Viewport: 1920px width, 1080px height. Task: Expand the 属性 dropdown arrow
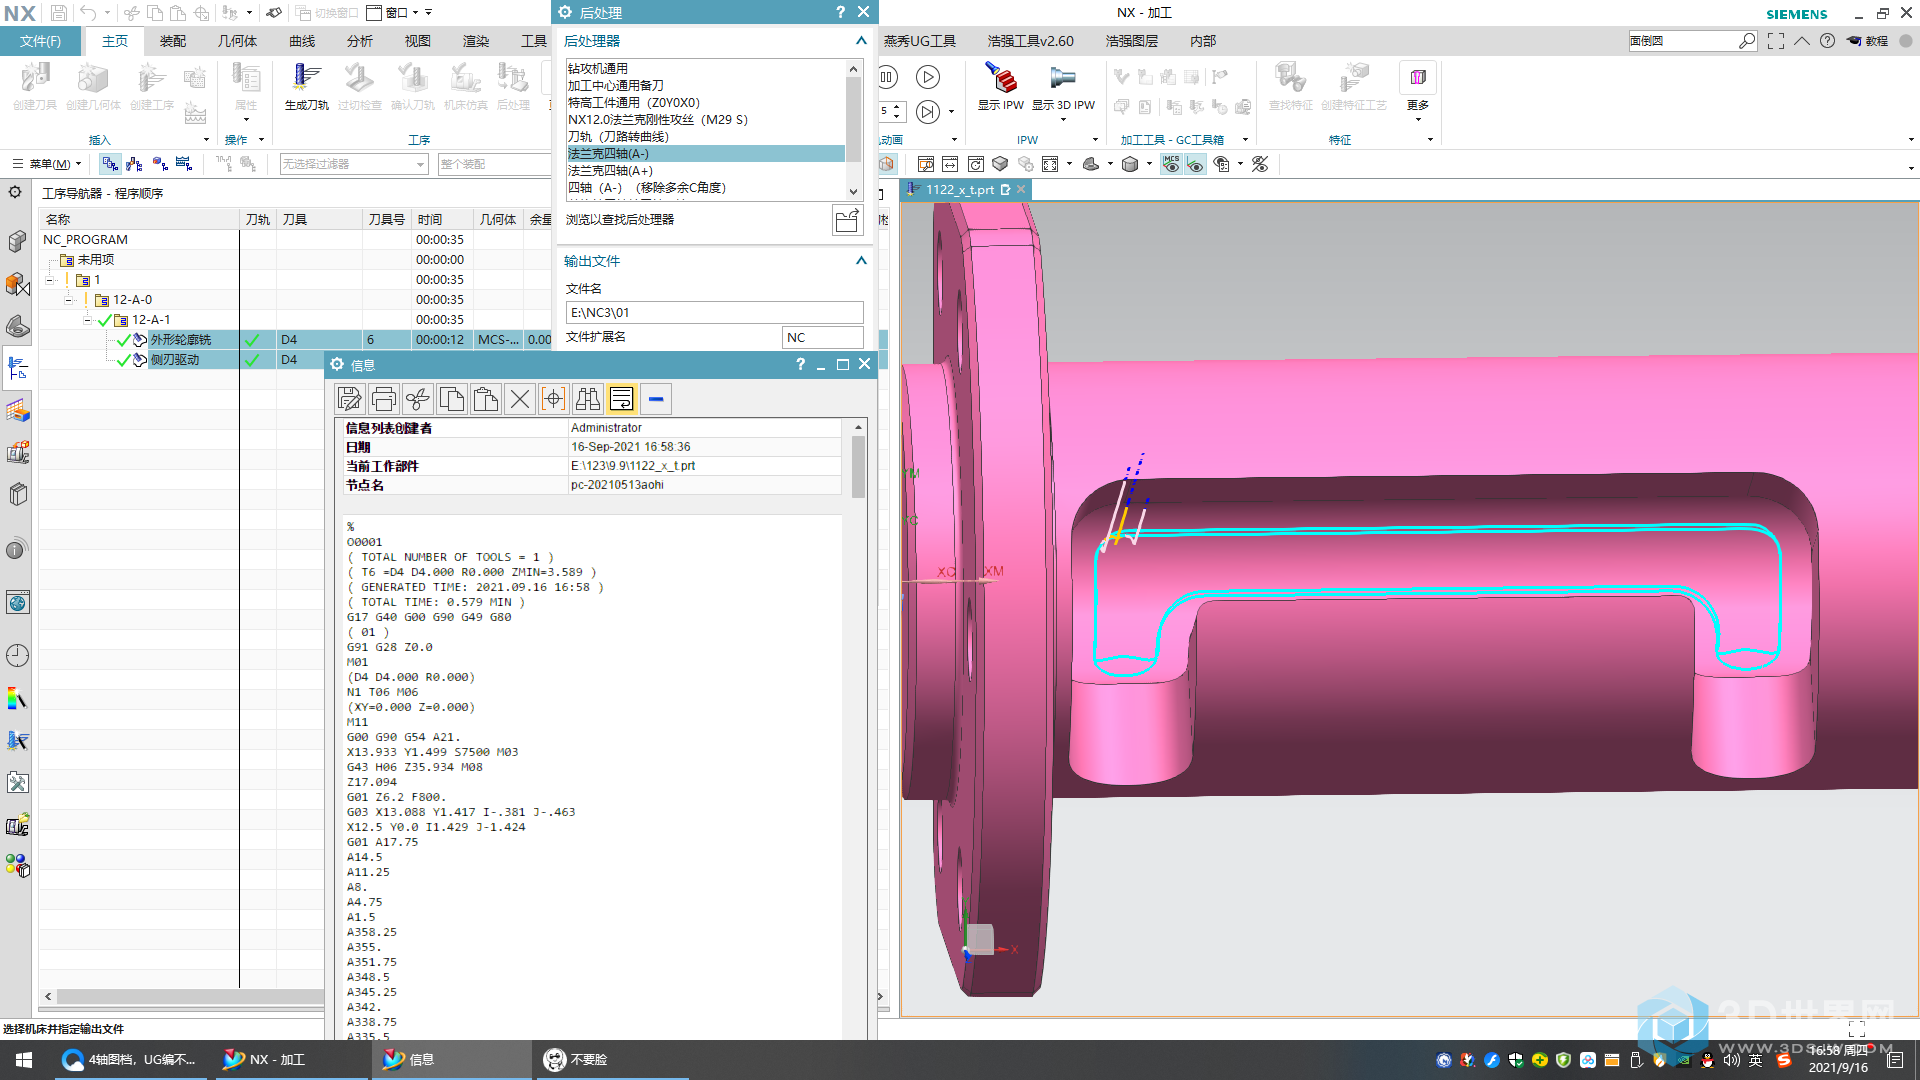246,120
